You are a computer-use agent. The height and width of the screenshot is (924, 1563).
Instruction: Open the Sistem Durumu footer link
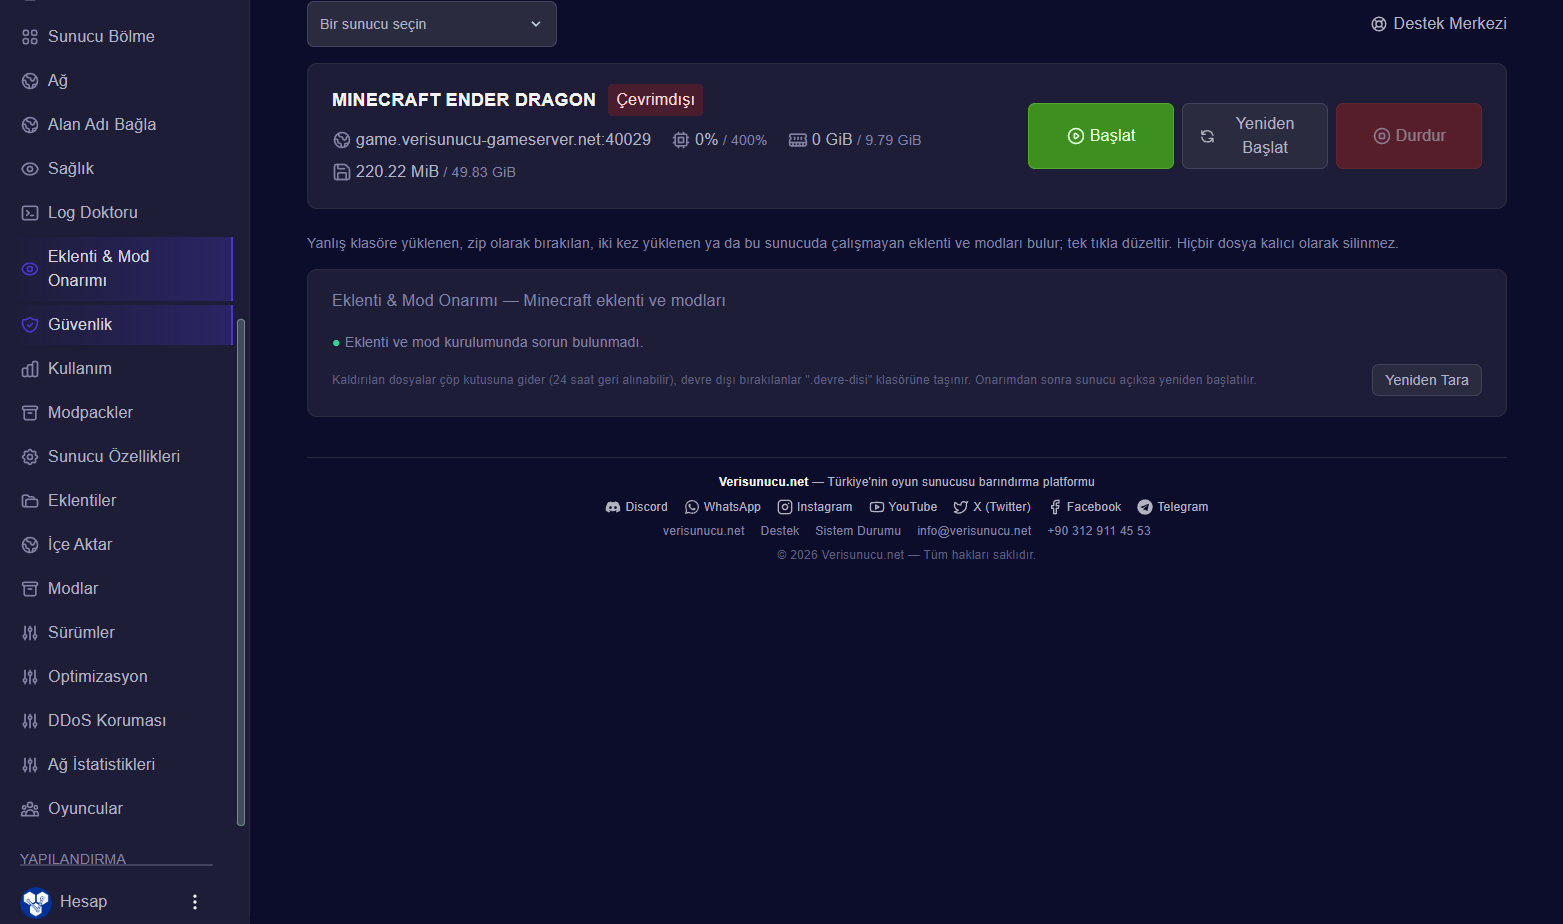[858, 531]
